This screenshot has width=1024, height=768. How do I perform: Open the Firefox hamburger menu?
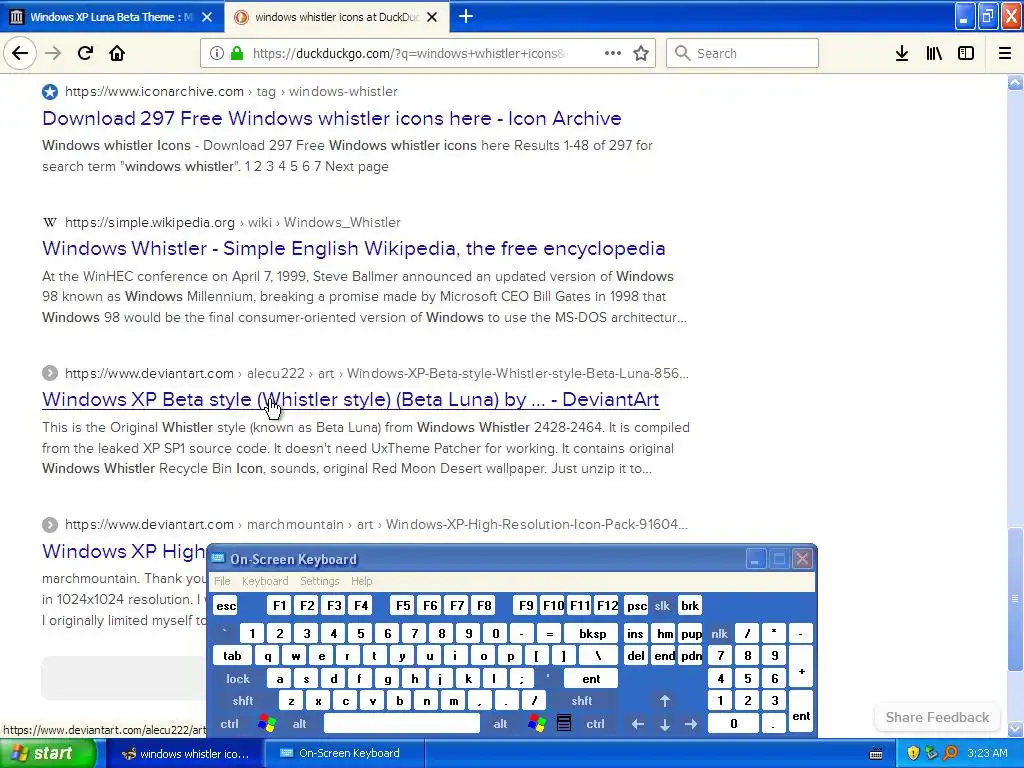[x=1005, y=53]
